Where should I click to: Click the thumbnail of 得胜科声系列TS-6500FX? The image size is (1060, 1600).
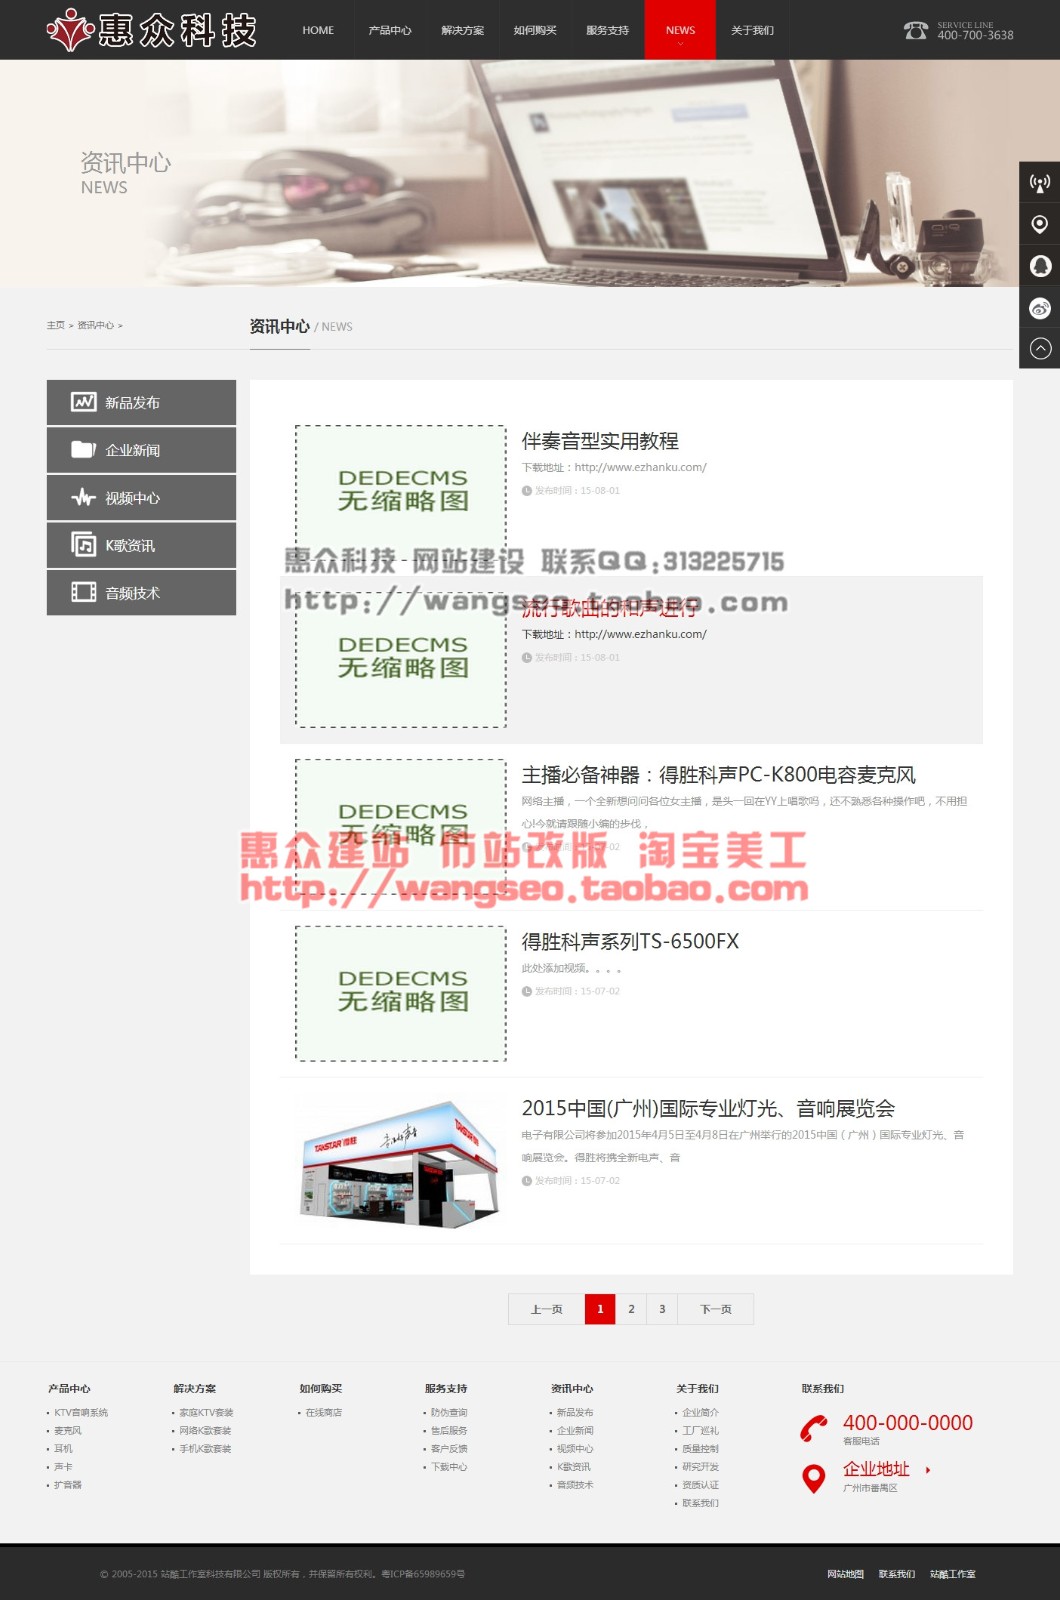401,993
